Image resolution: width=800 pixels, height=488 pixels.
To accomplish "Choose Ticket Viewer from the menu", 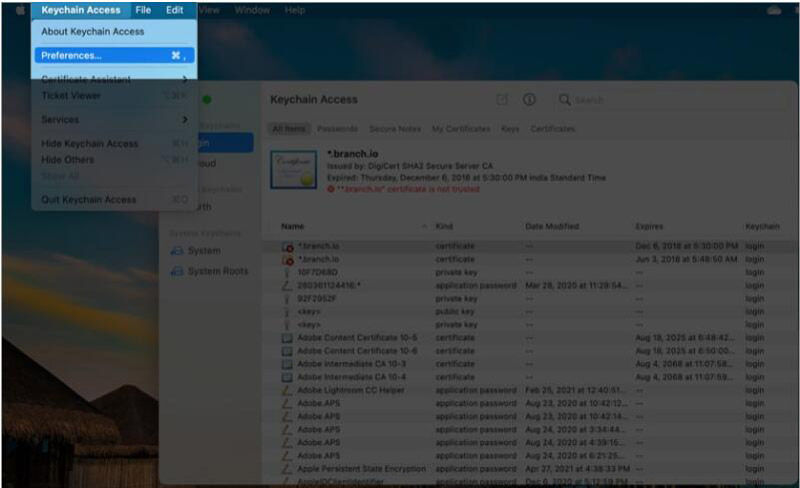I will [x=114, y=95].
